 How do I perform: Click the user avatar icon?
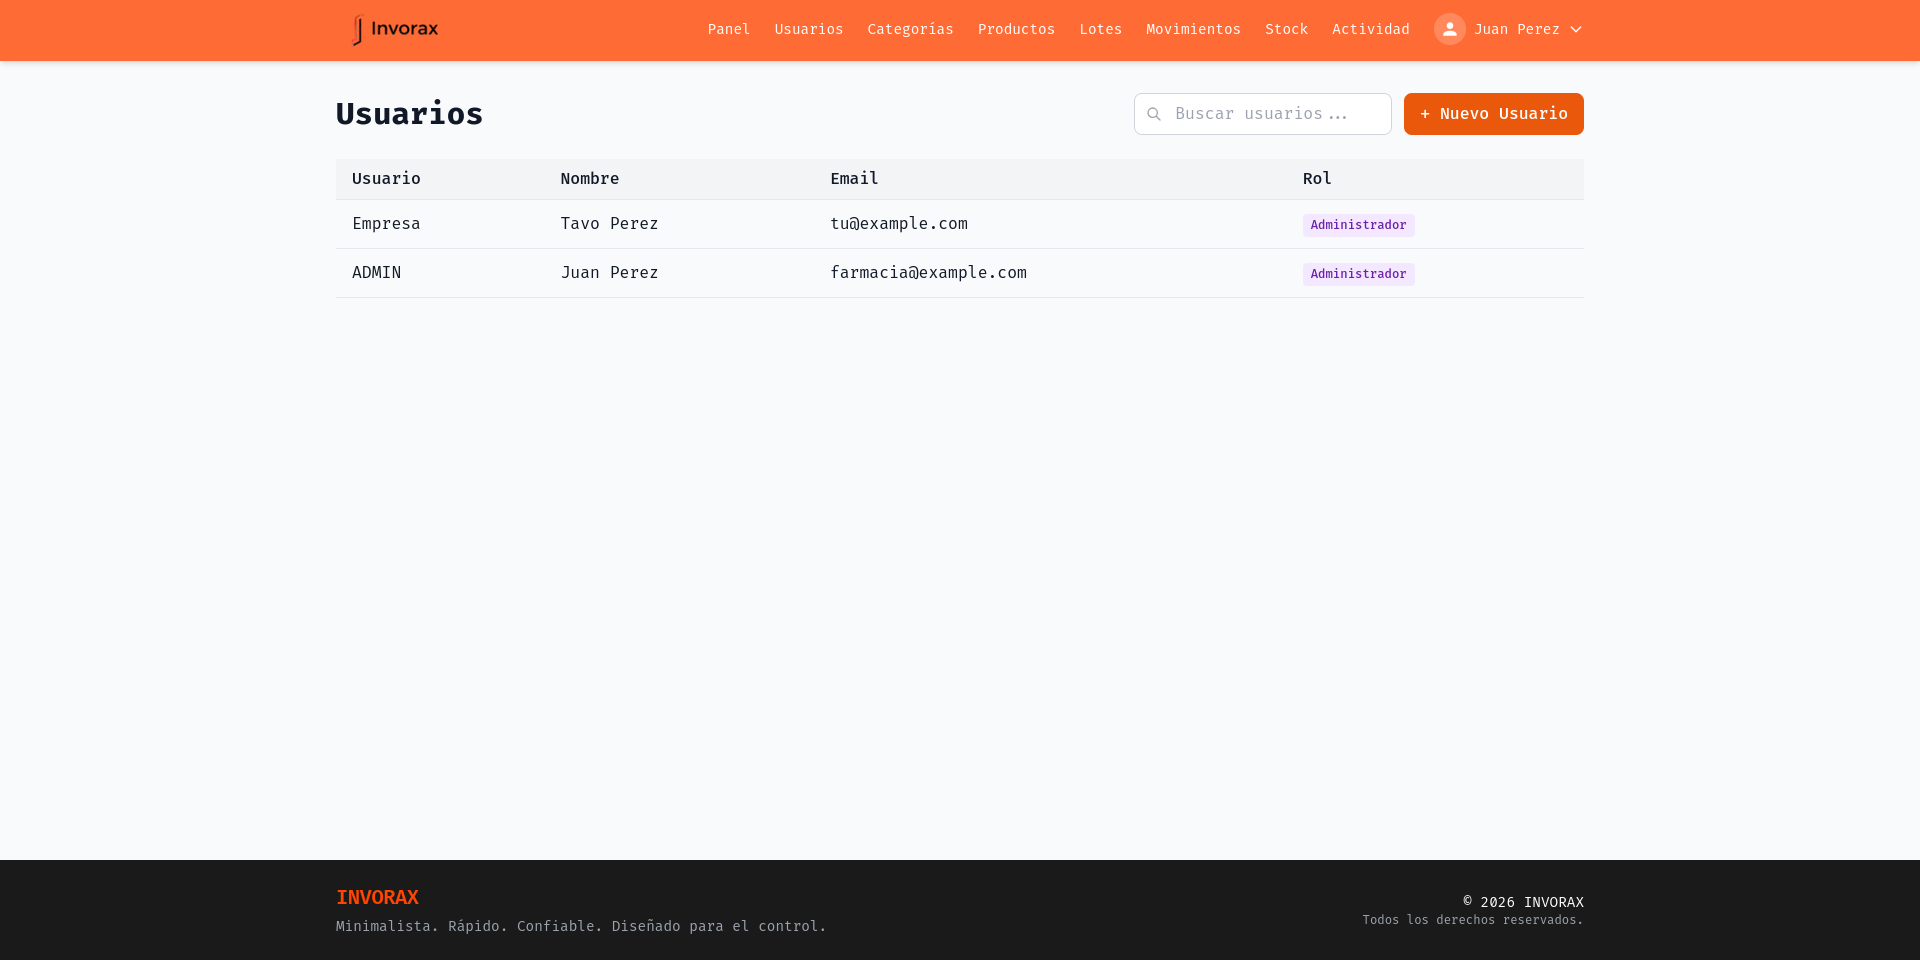coord(1449,29)
